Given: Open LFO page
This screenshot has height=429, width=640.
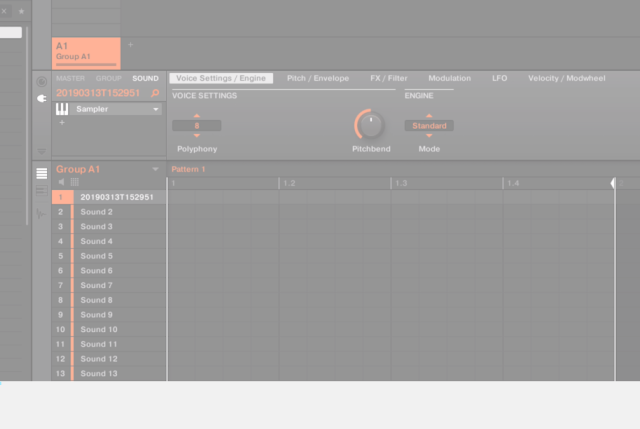Looking at the screenshot, I should tap(500, 78).
